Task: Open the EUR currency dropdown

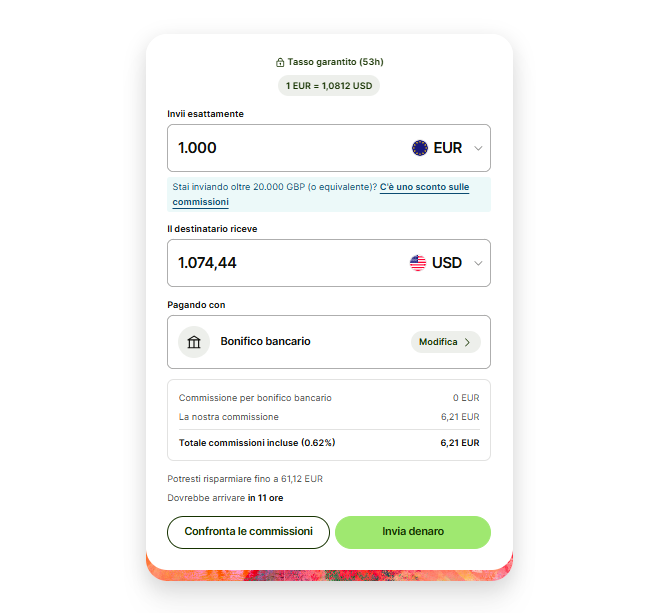Action: pyautogui.click(x=477, y=148)
